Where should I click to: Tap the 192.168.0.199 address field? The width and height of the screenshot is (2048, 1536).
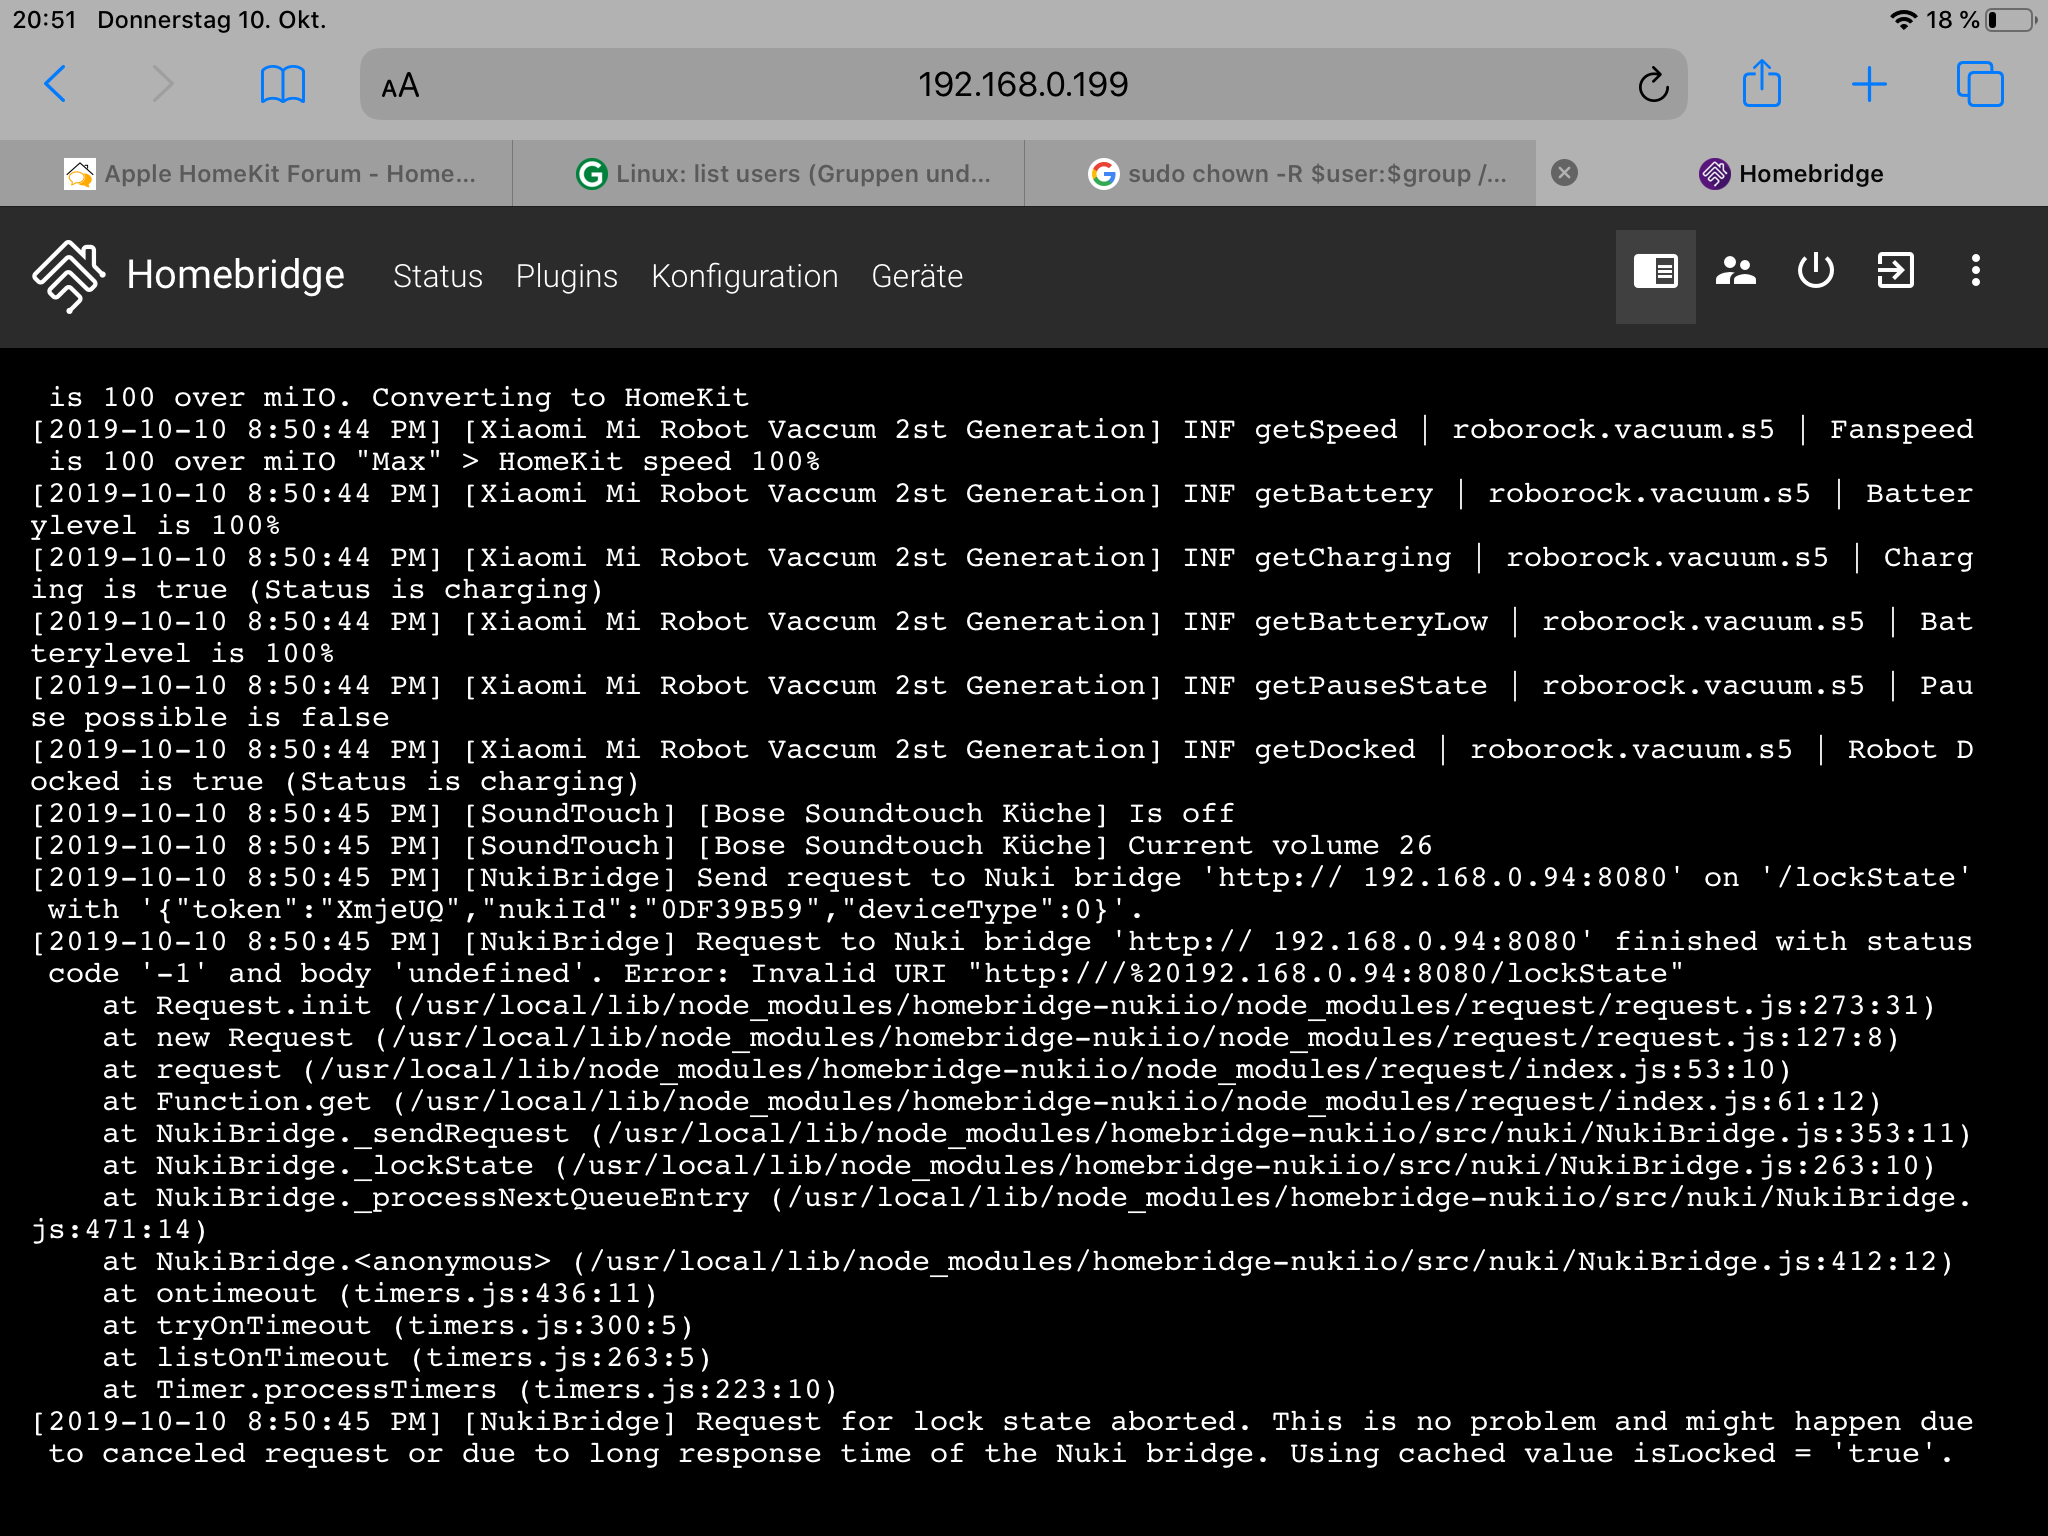pyautogui.click(x=1022, y=85)
